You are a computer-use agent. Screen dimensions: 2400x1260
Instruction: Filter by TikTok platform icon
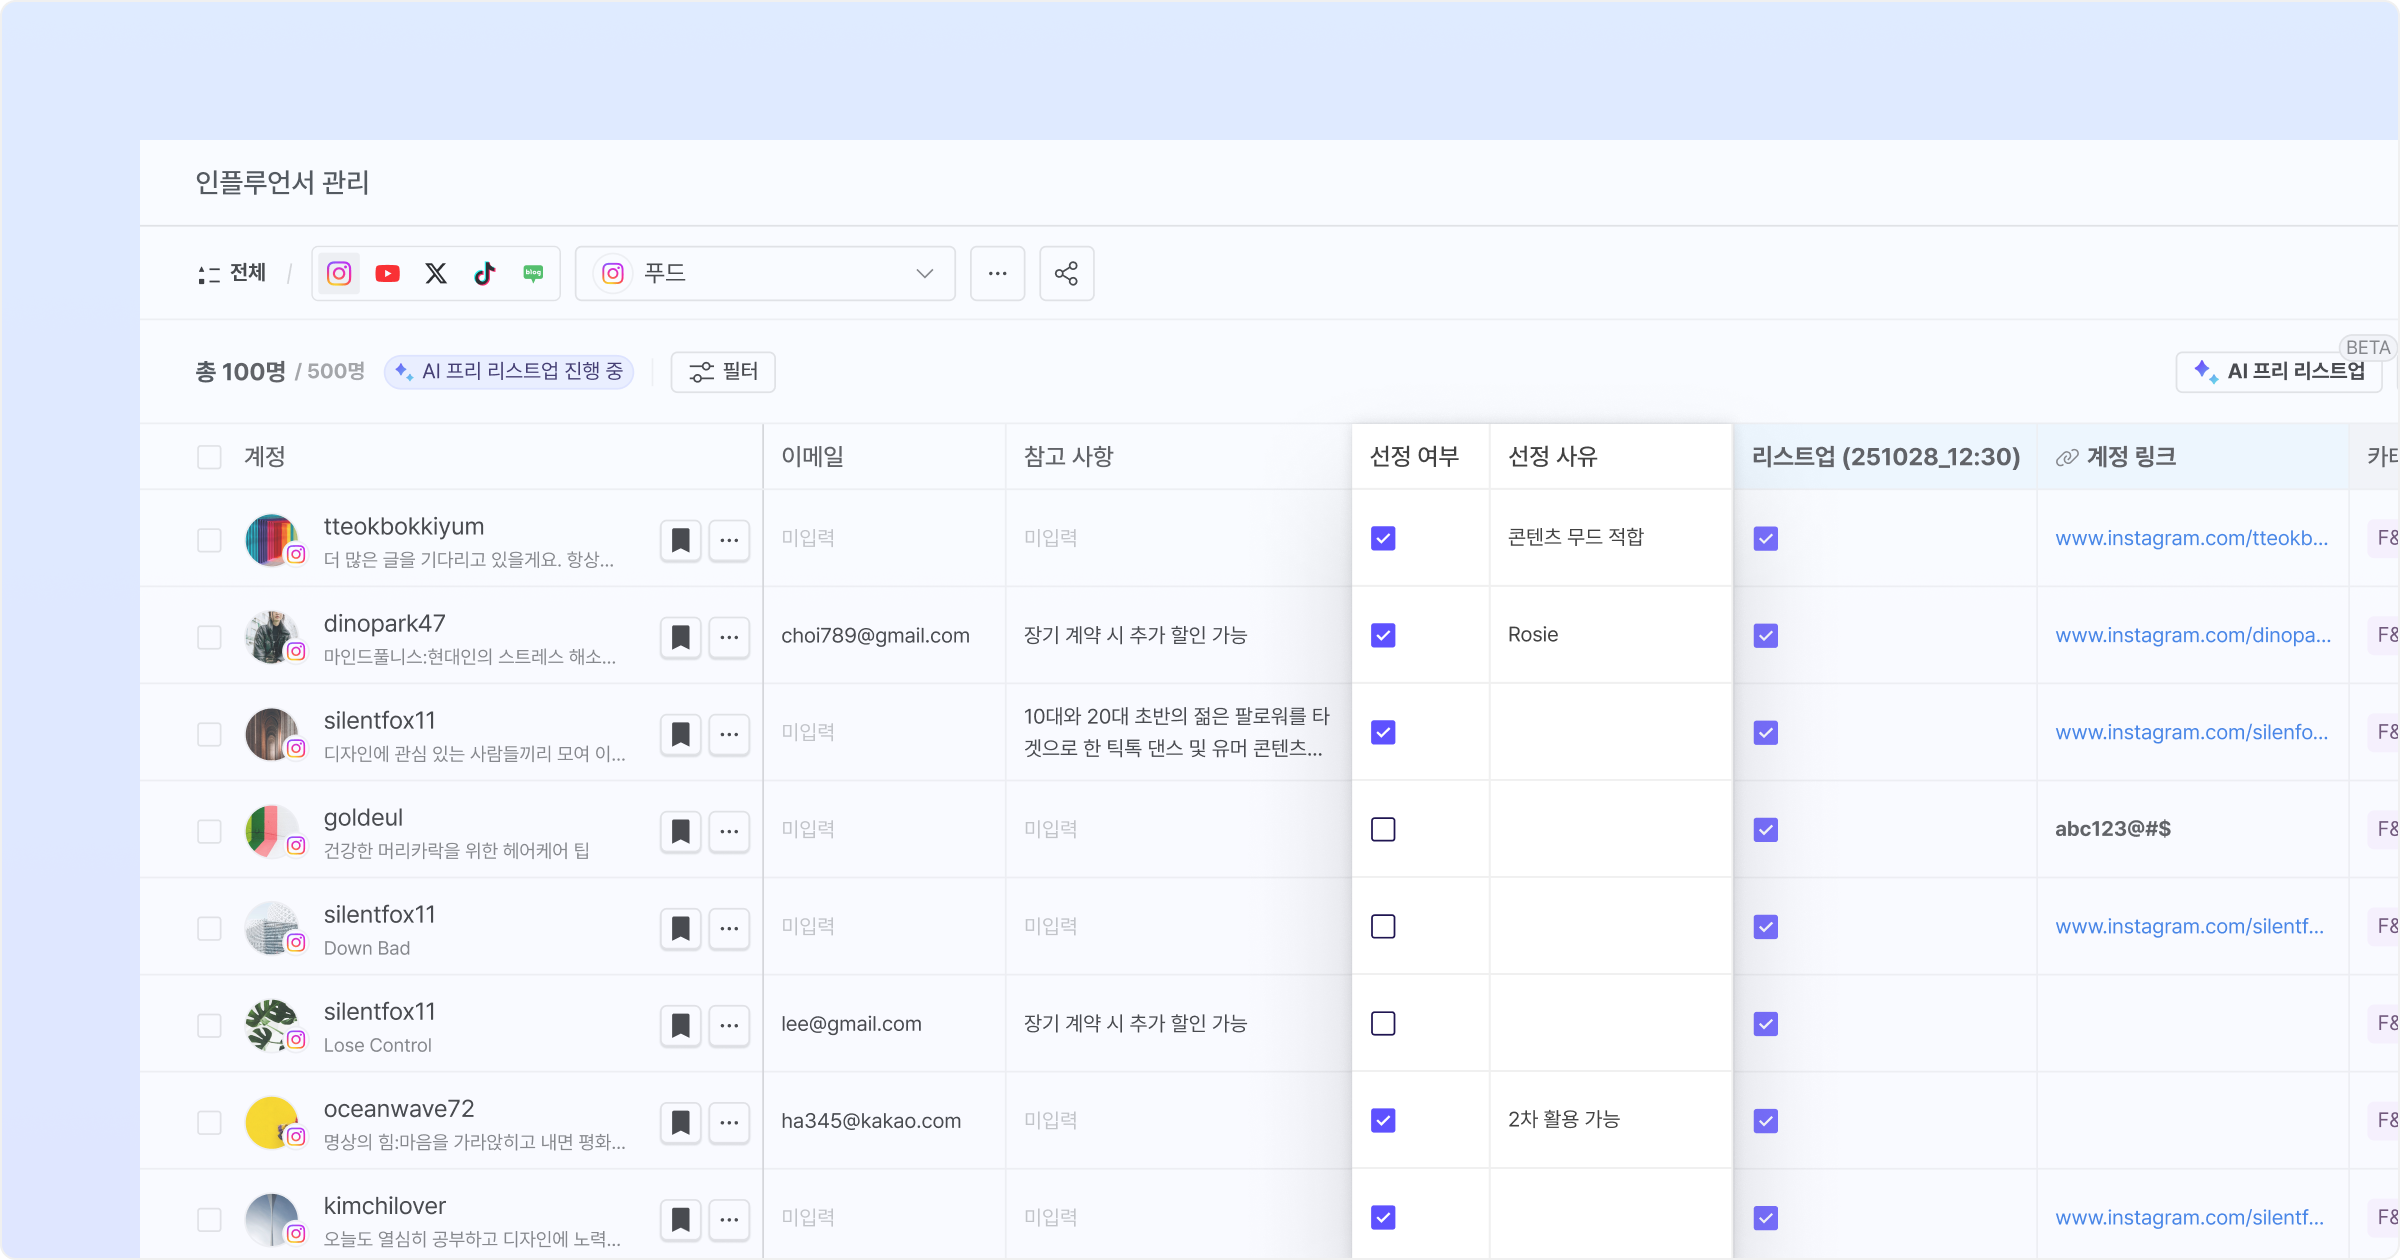(485, 273)
